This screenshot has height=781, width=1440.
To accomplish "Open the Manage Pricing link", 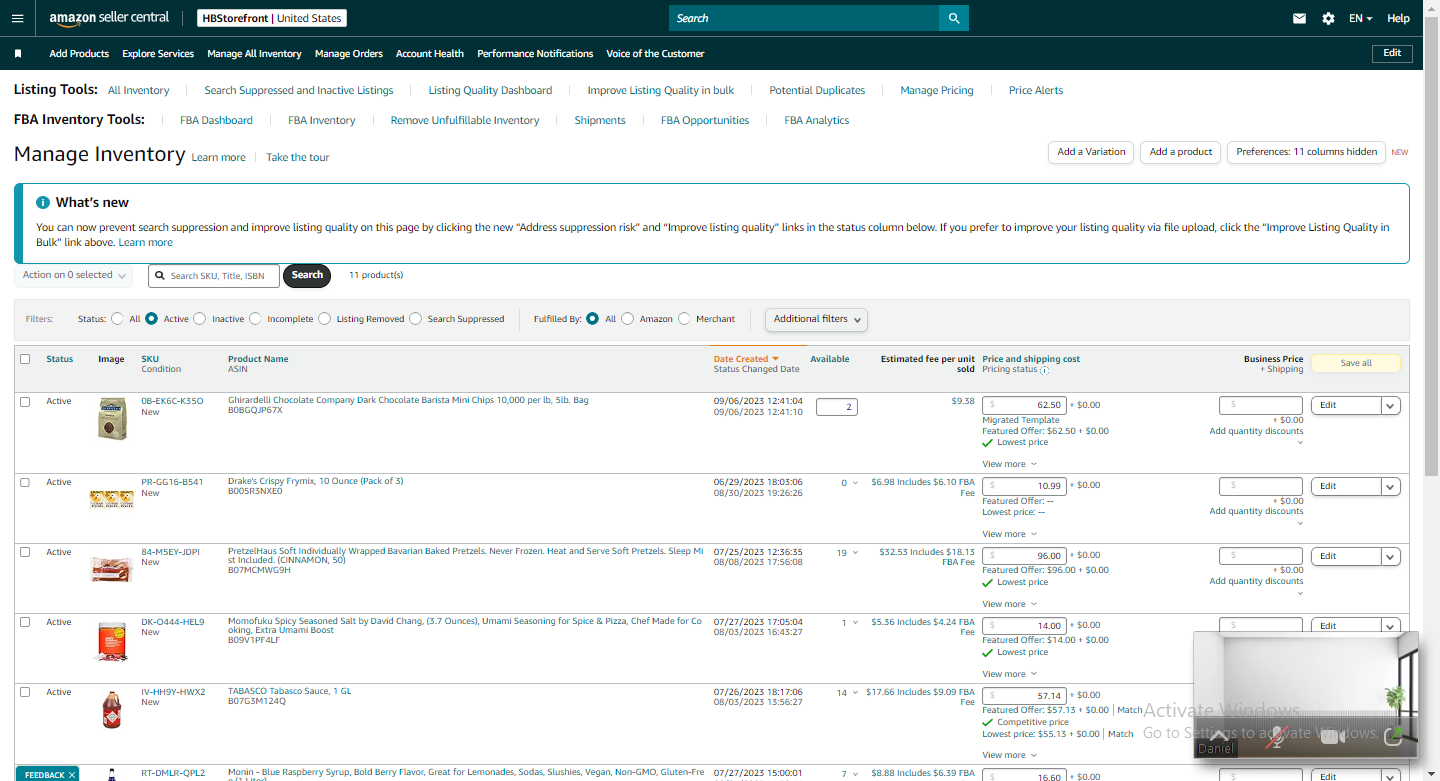I will pyautogui.click(x=937, y=90).
